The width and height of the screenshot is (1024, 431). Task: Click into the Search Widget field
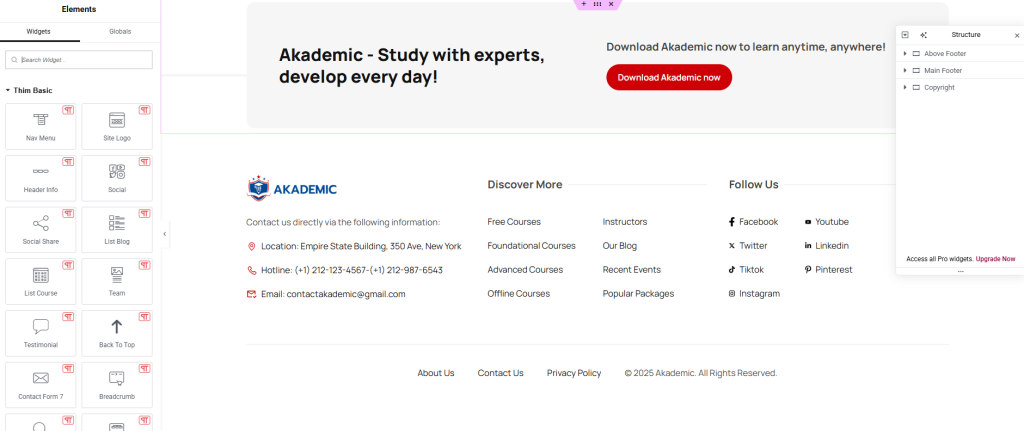pyautogui.click(x=80, y=60)
